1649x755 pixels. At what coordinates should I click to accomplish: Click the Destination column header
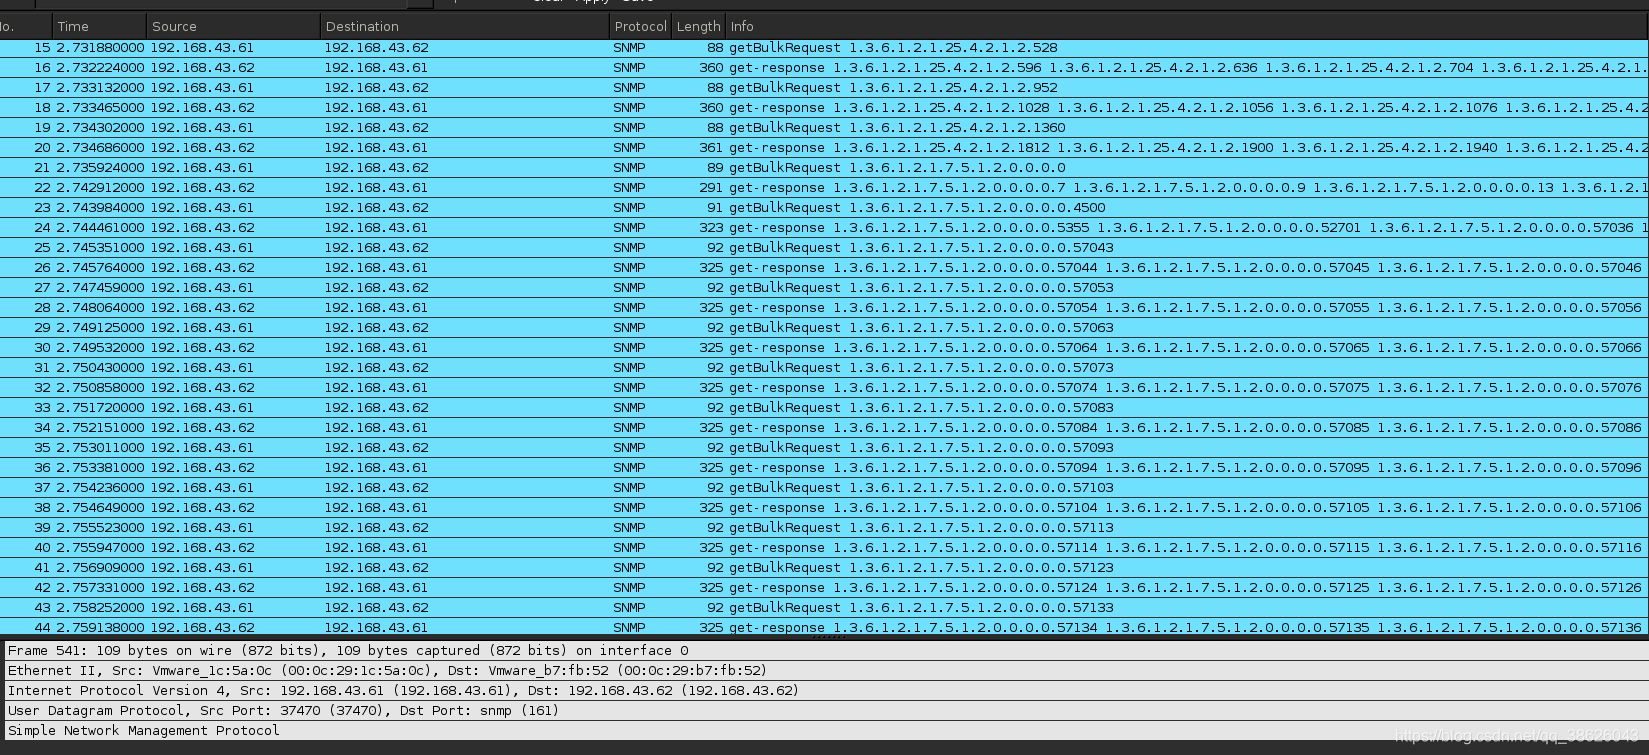click(464, 26)
